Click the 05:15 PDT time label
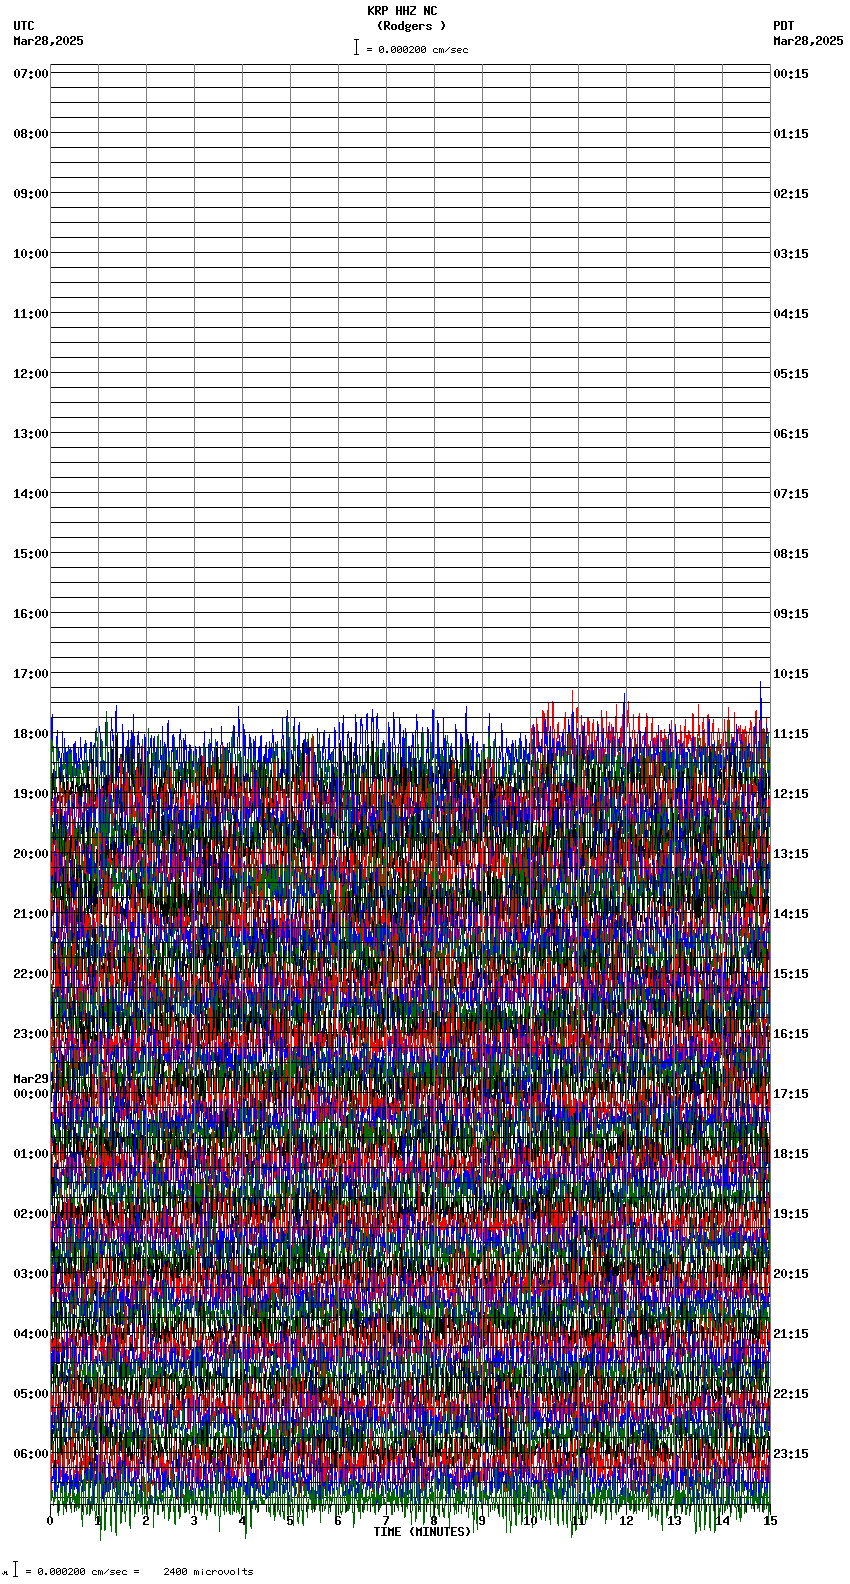Image resolution: width=850 pixels, height=1584 pixels. 791,374
